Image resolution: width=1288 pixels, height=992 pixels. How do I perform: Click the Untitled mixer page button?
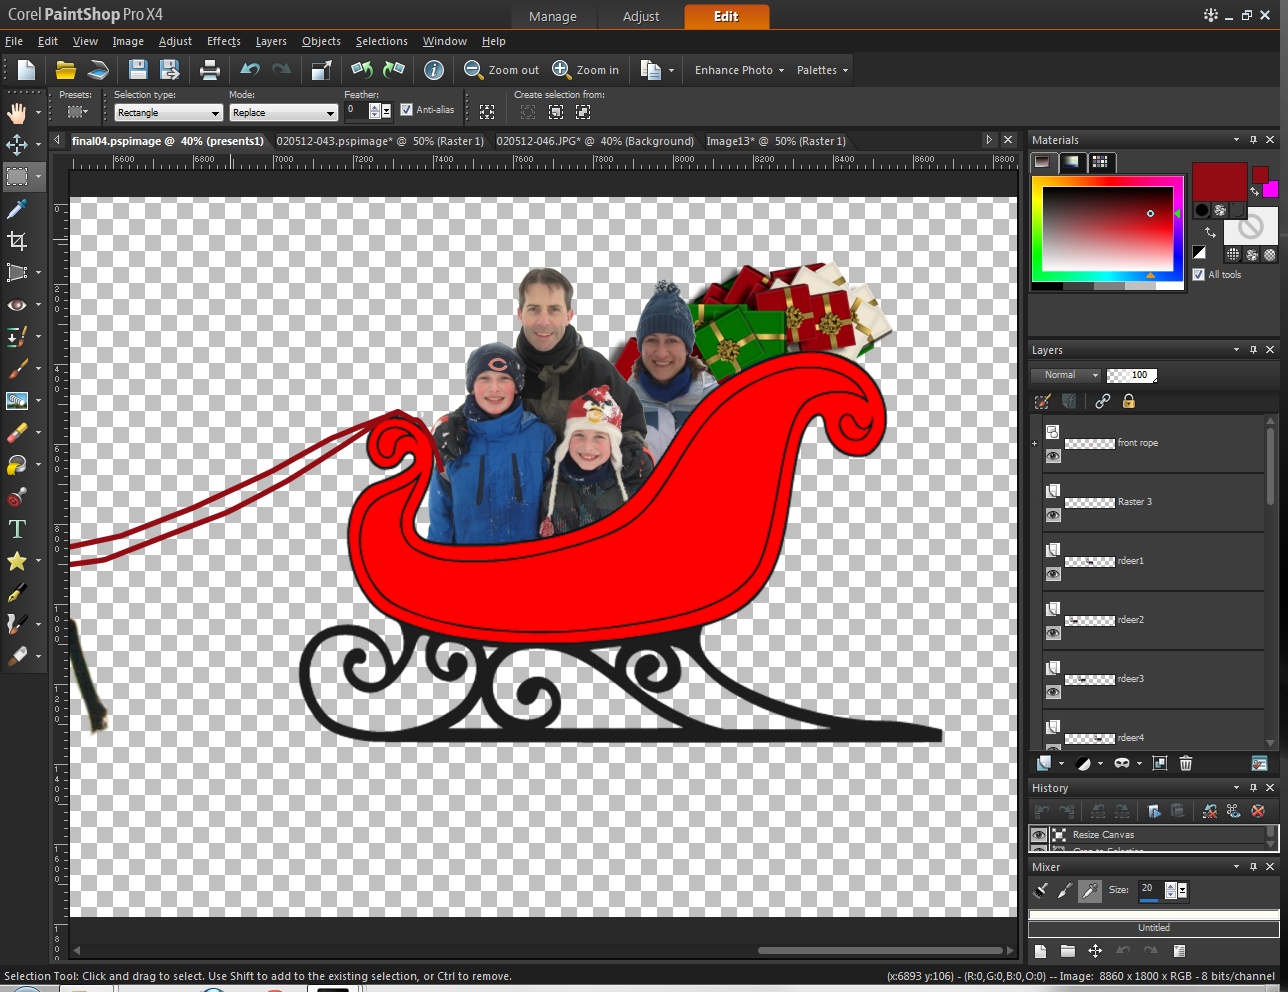tap(1153, 928)
